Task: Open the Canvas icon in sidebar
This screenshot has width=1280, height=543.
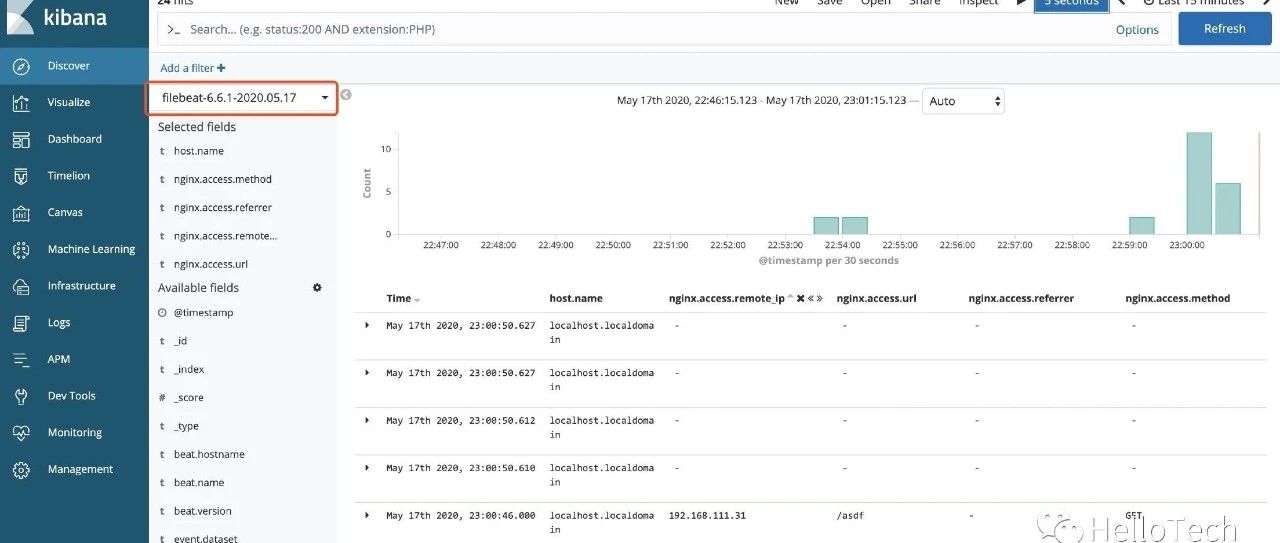Action: 21,213
